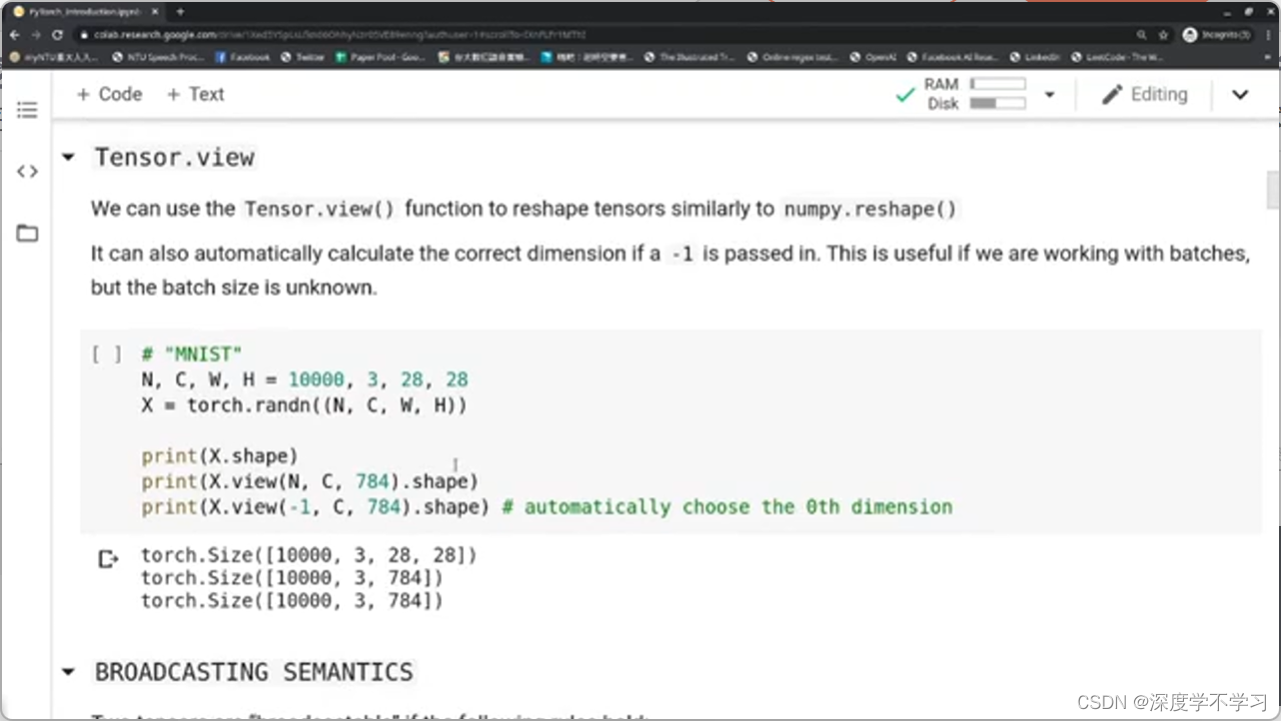Viewport: 1281px width, 721px height.
Task: Click the output cell toggle icon
Action: pos(108,559)
